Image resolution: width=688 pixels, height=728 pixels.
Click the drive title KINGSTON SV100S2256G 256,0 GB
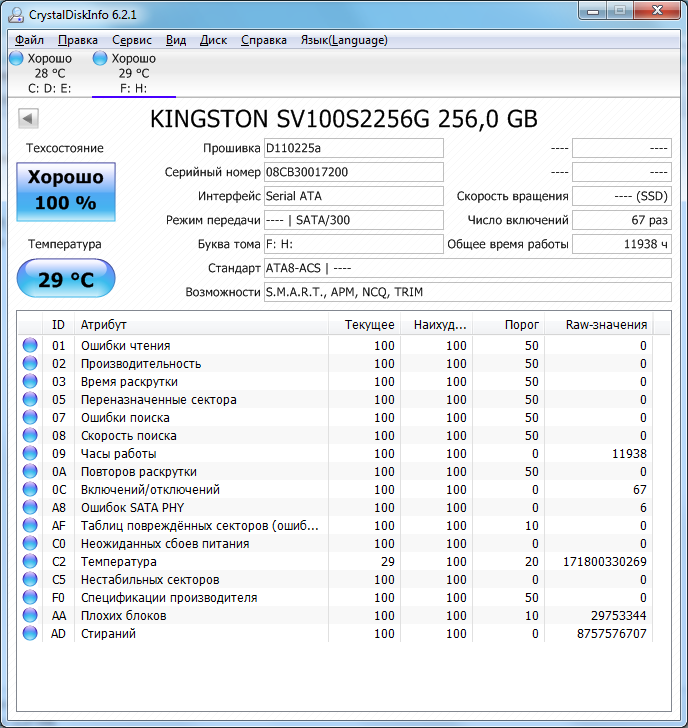[344, 119]
